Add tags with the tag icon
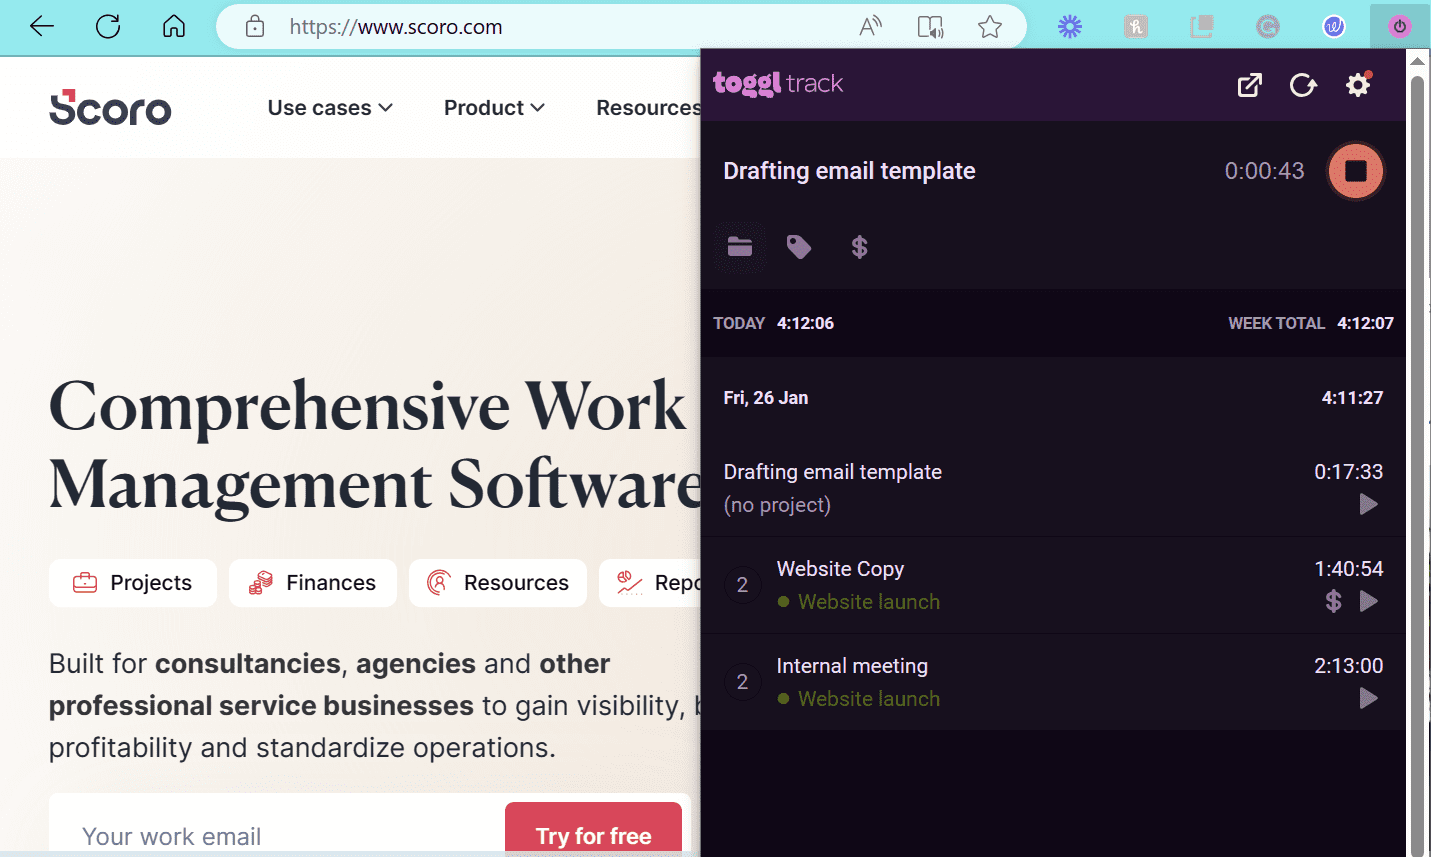This screenshot has width=1431, height=857. (x=799, y=247)
